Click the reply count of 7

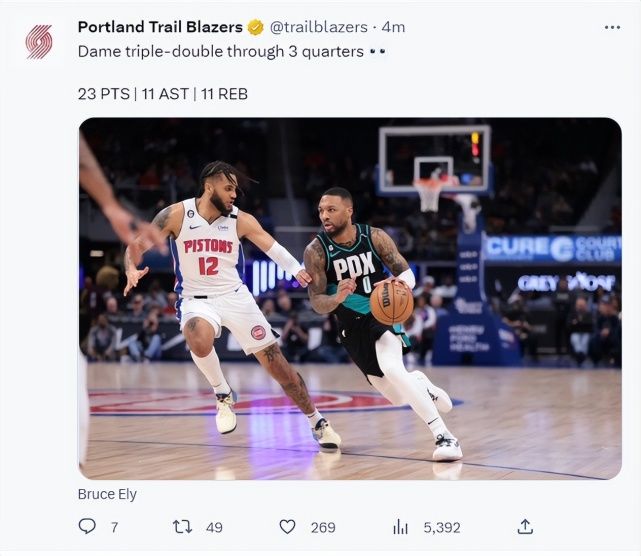coord(114,527)
